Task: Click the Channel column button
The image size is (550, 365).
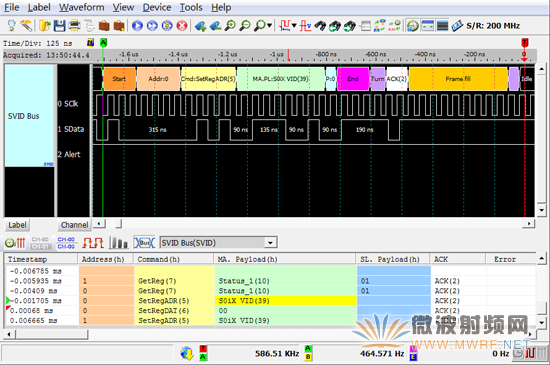Action: [x=74, y=225]
